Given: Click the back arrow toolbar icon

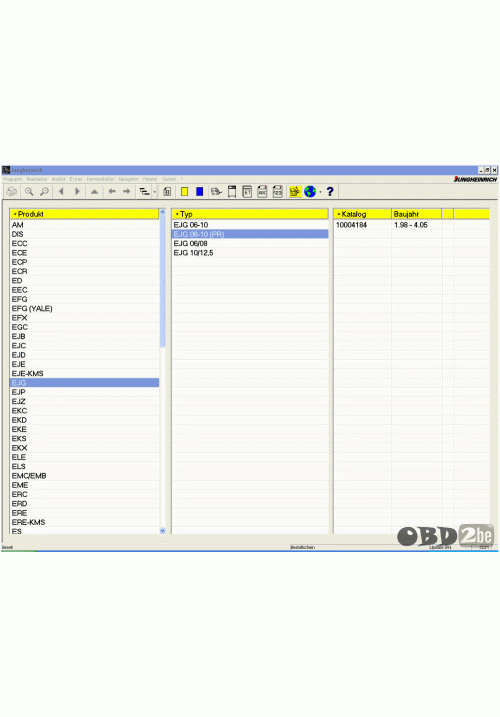Looking at the screenshot, I should click(x=112, y=192).
